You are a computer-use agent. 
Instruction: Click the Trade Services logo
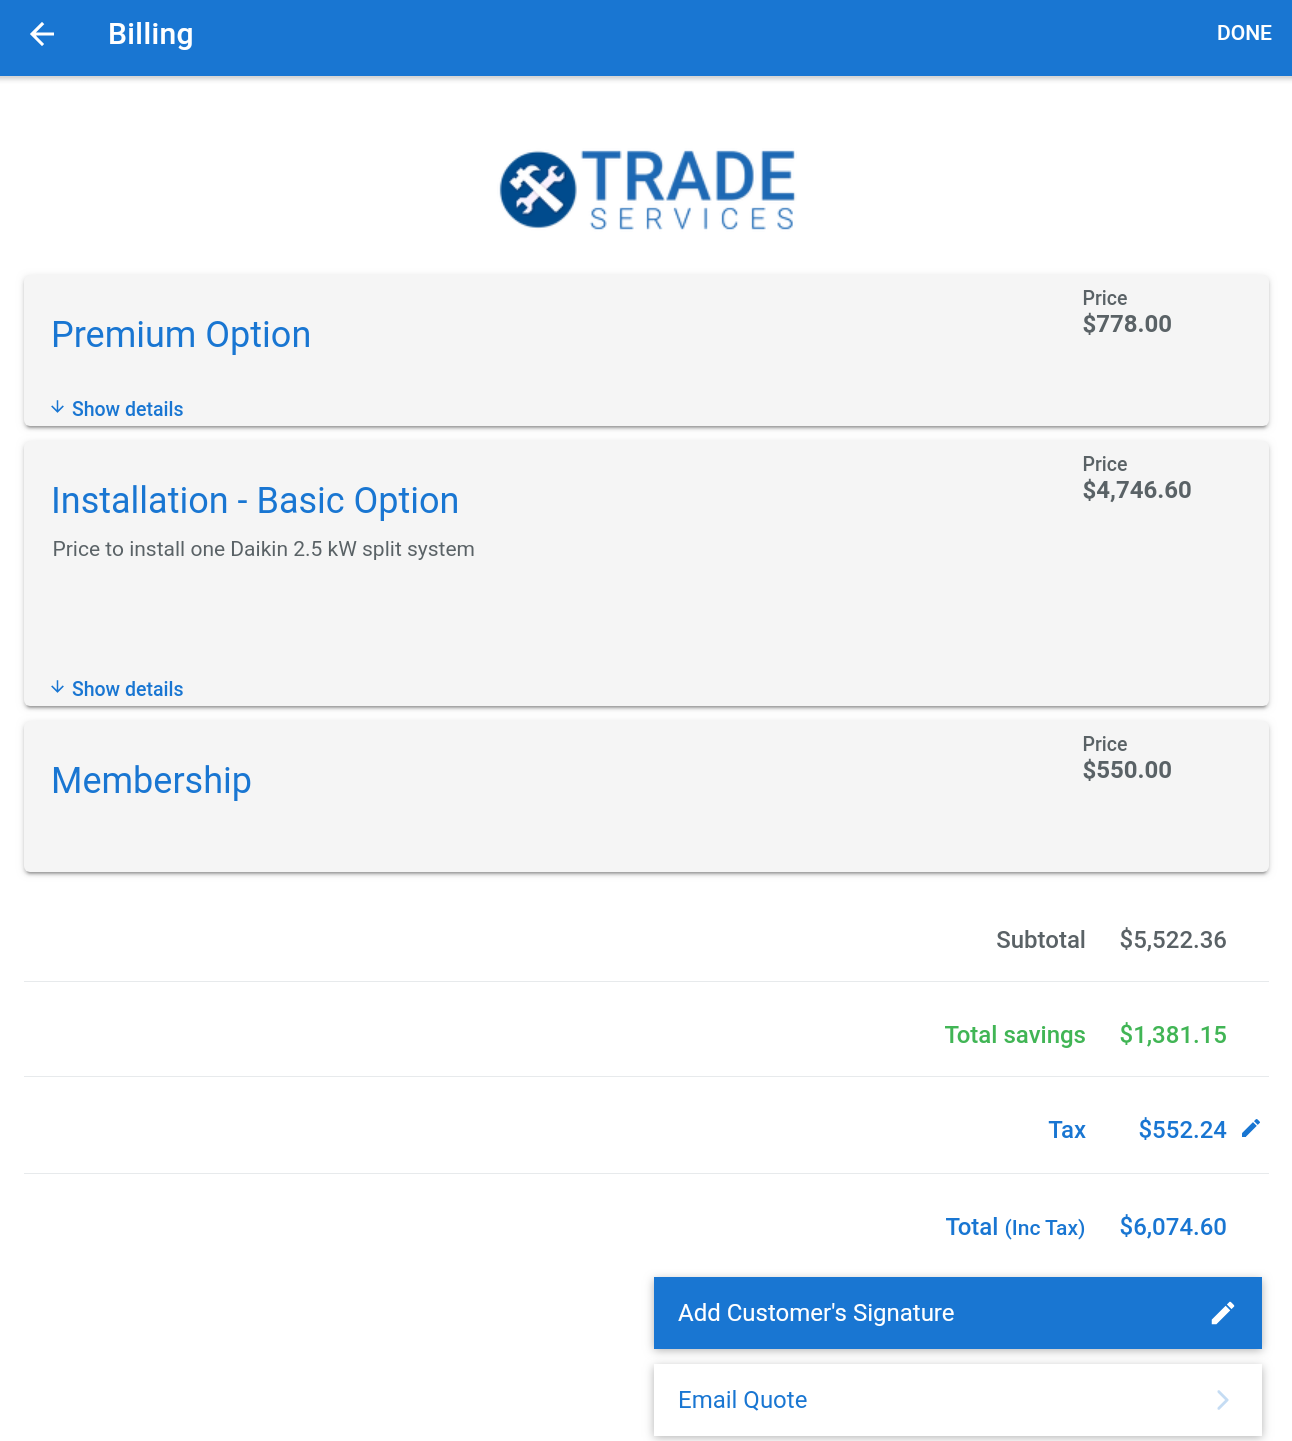[x=647, y=190]
